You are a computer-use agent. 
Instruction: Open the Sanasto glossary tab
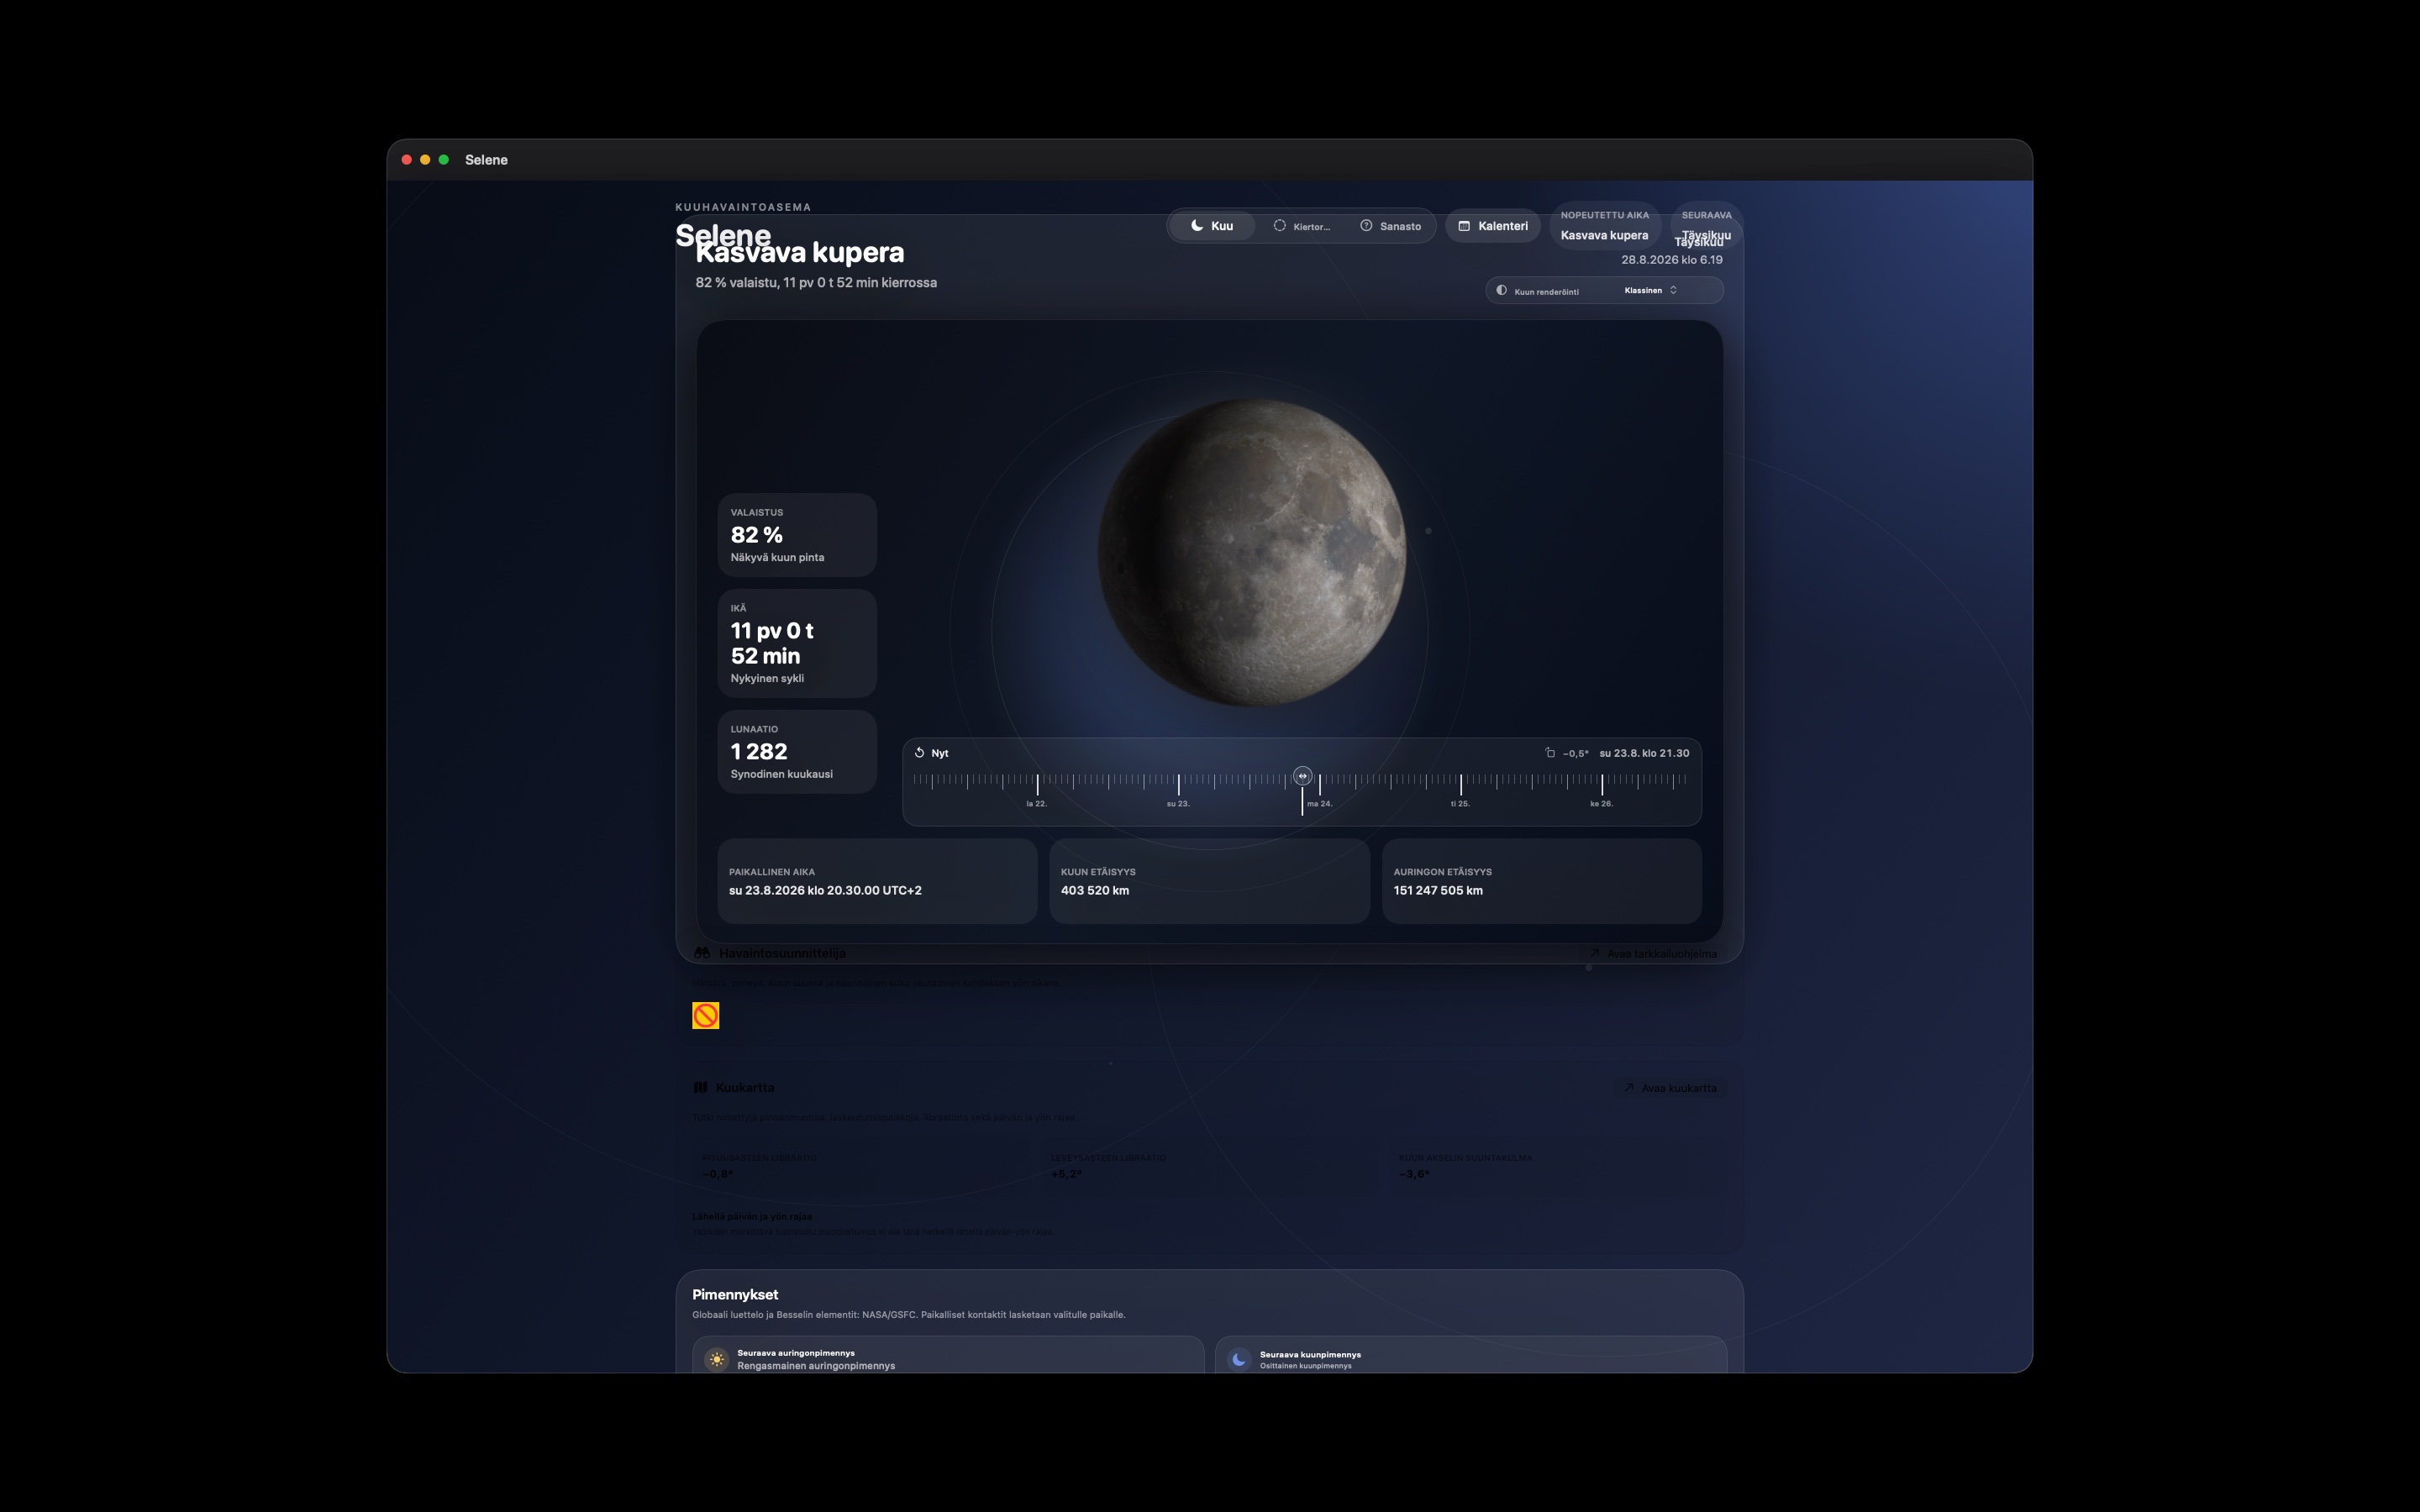pos(1390,226)
